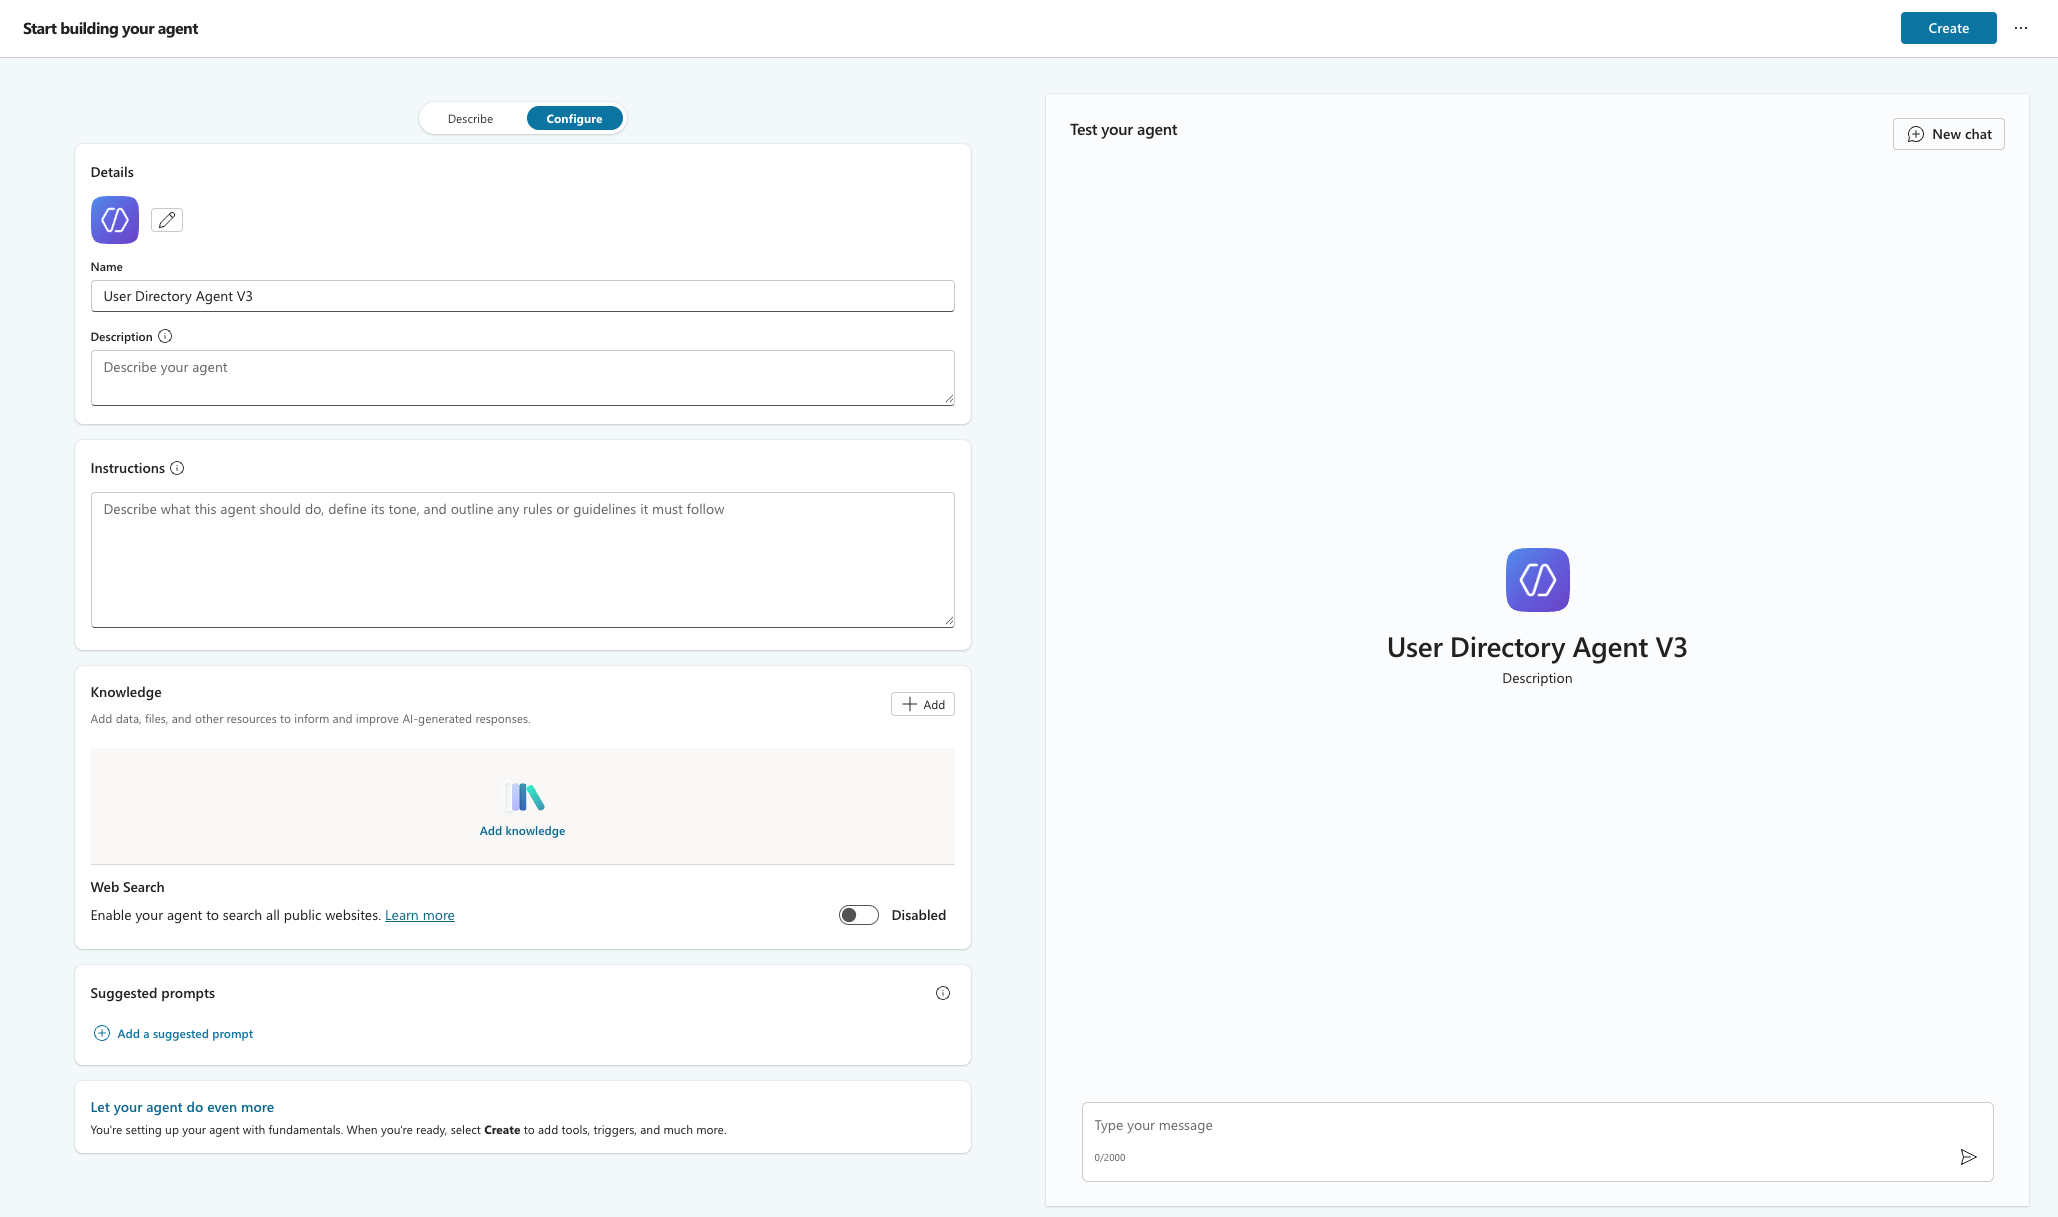
Task: Click the Instructions text box
Action: point(522,559)
